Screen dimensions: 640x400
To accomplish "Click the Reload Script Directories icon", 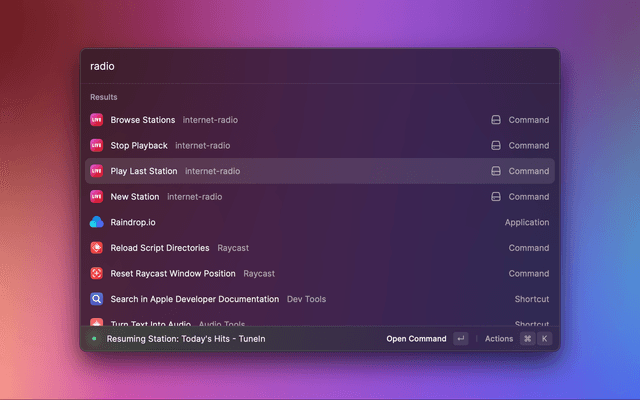I will pos(97,248).
